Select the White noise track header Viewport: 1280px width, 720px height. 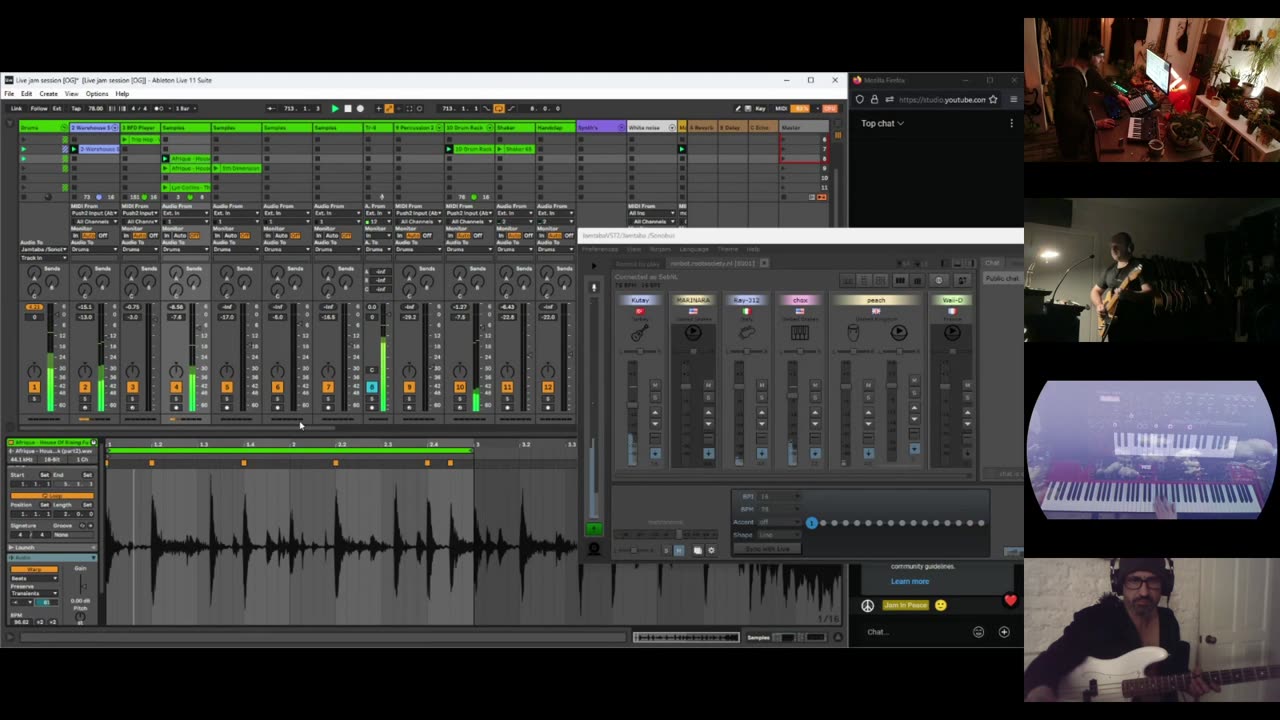tap(652, 128)
